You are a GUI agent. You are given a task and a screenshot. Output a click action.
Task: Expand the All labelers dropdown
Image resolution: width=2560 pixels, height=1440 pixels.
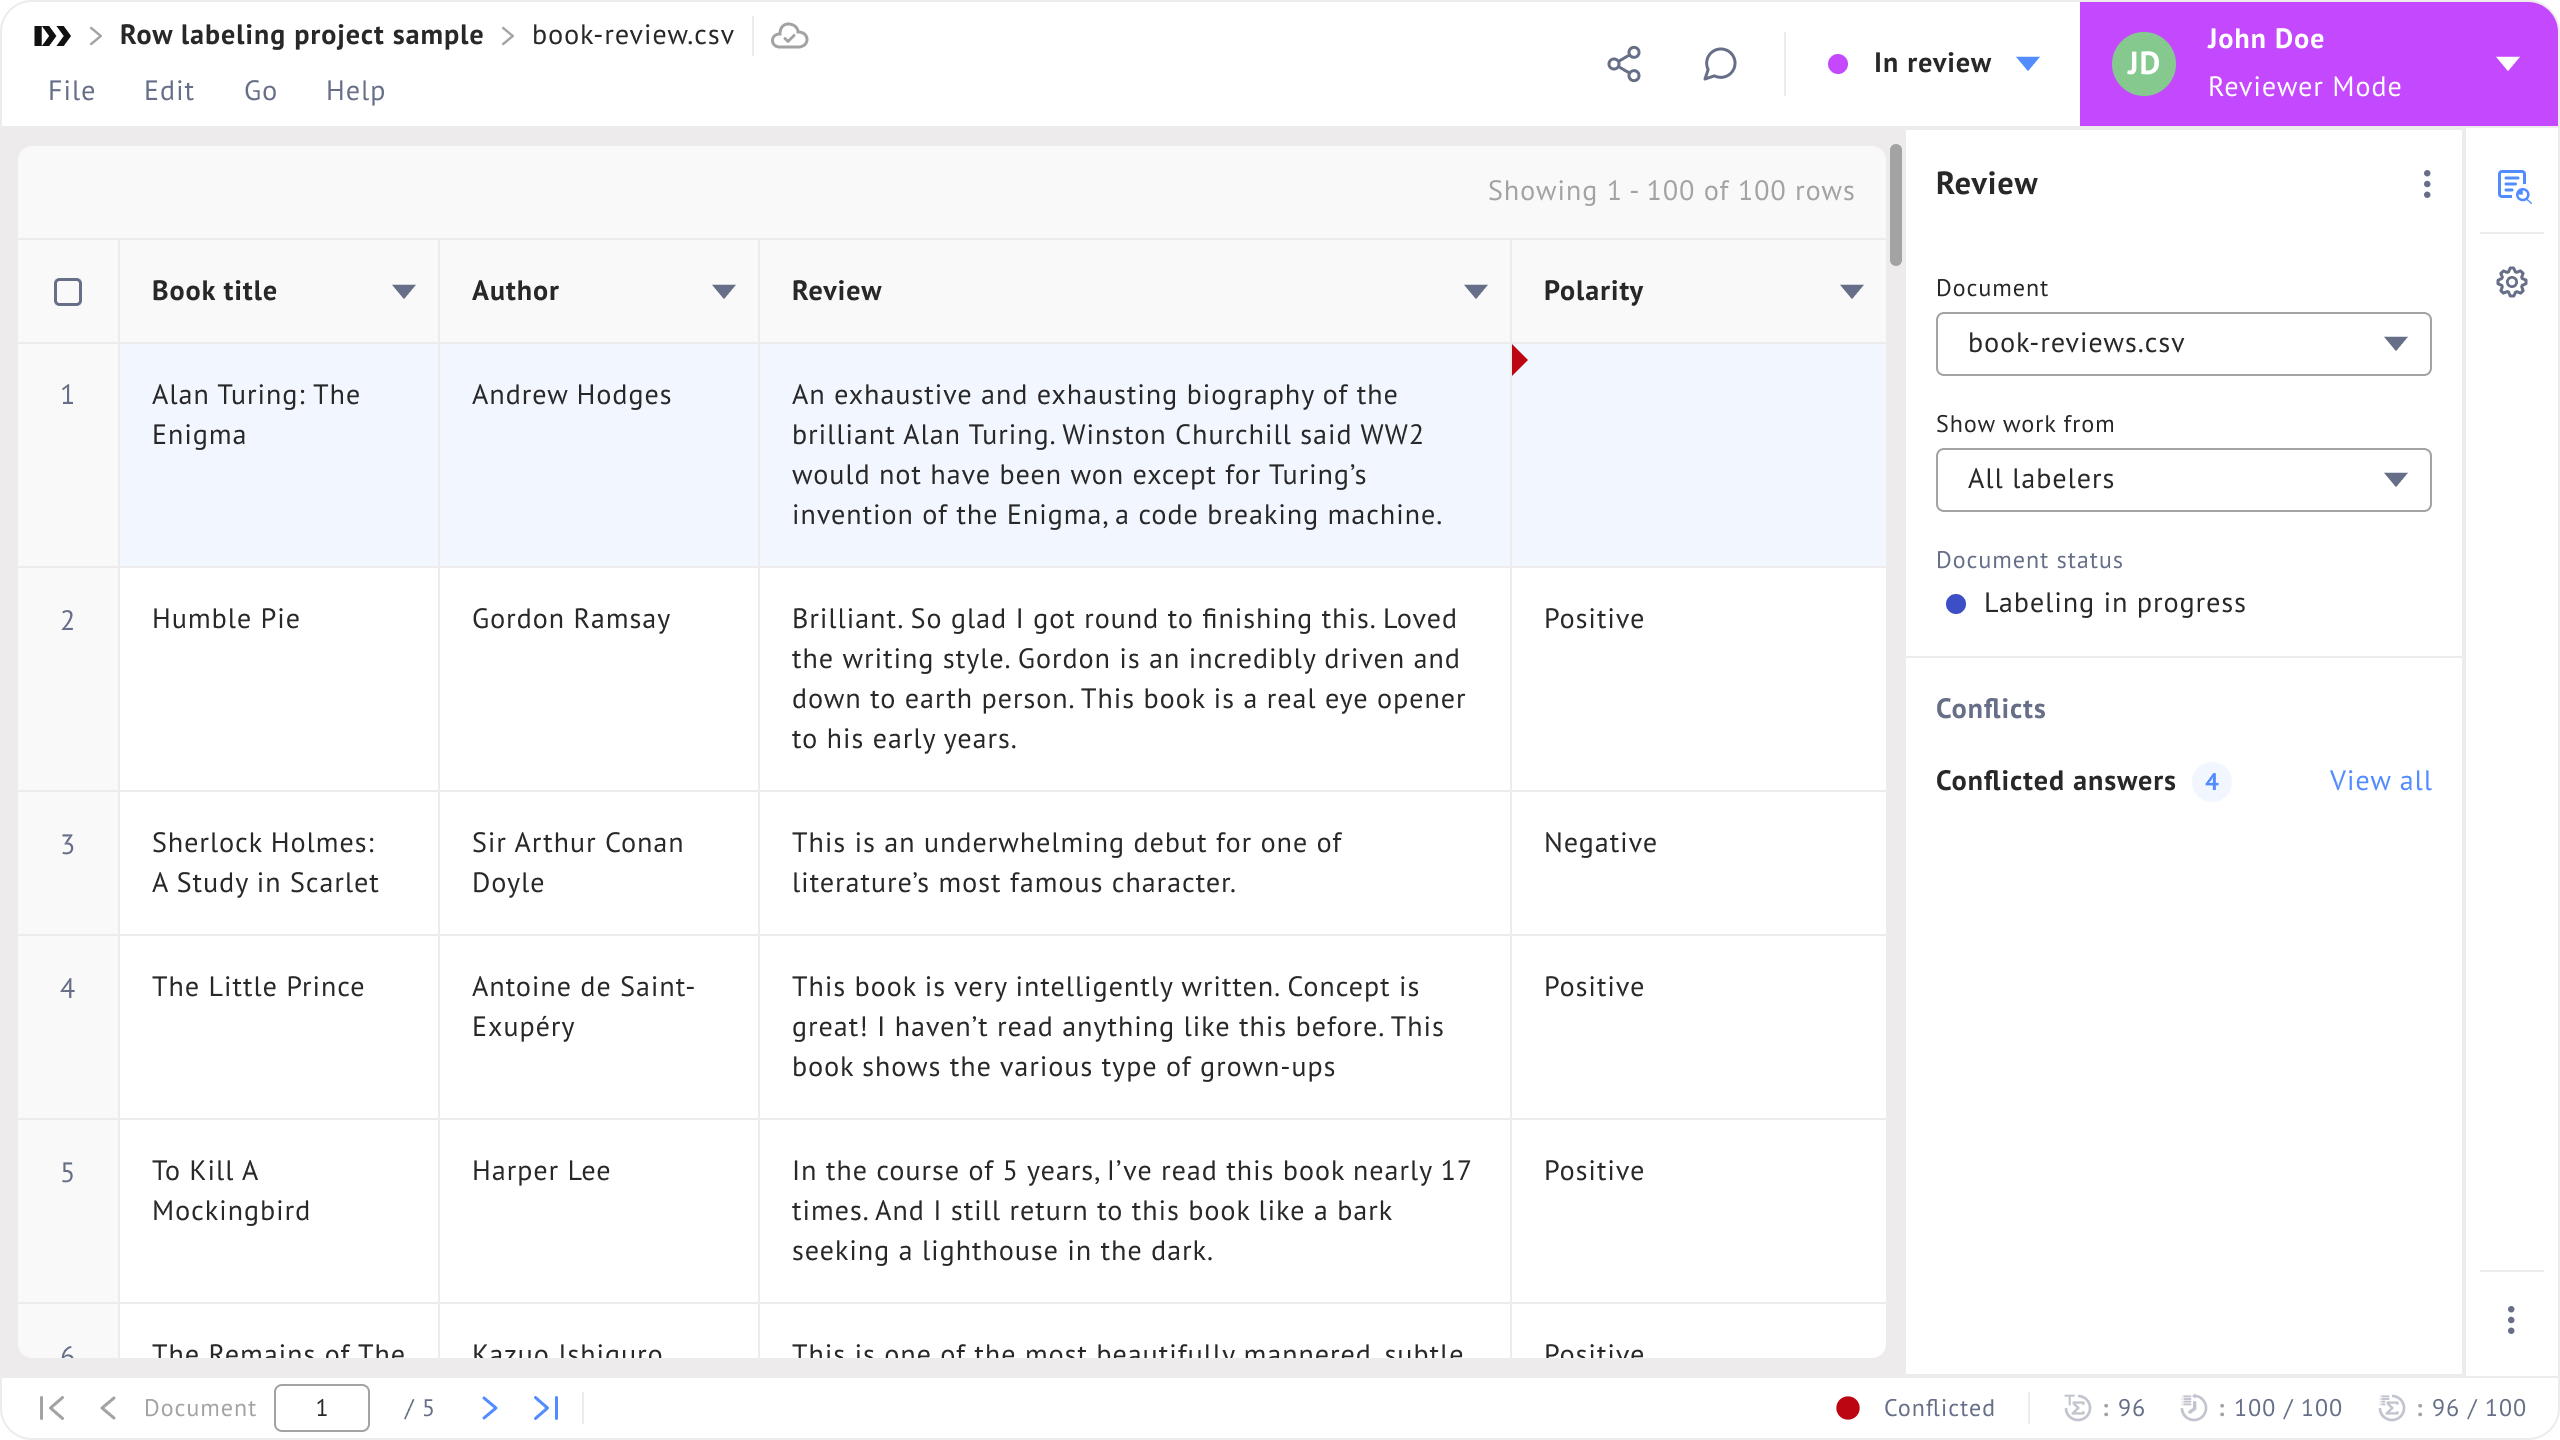[2183, 480]
